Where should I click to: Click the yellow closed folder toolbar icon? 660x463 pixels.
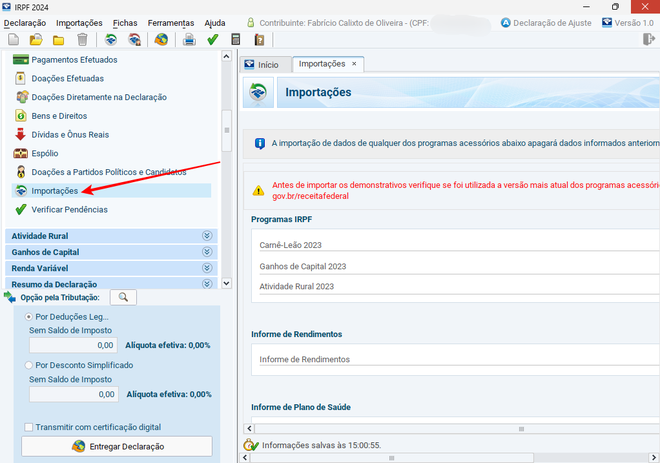59,40
